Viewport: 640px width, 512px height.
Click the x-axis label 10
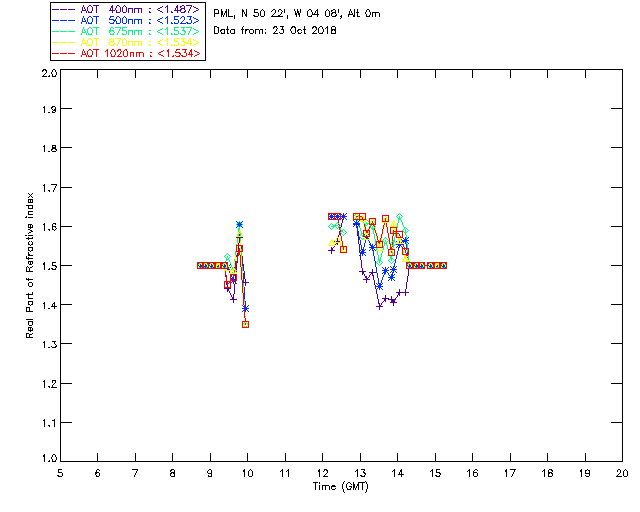(x=247, y=473)
